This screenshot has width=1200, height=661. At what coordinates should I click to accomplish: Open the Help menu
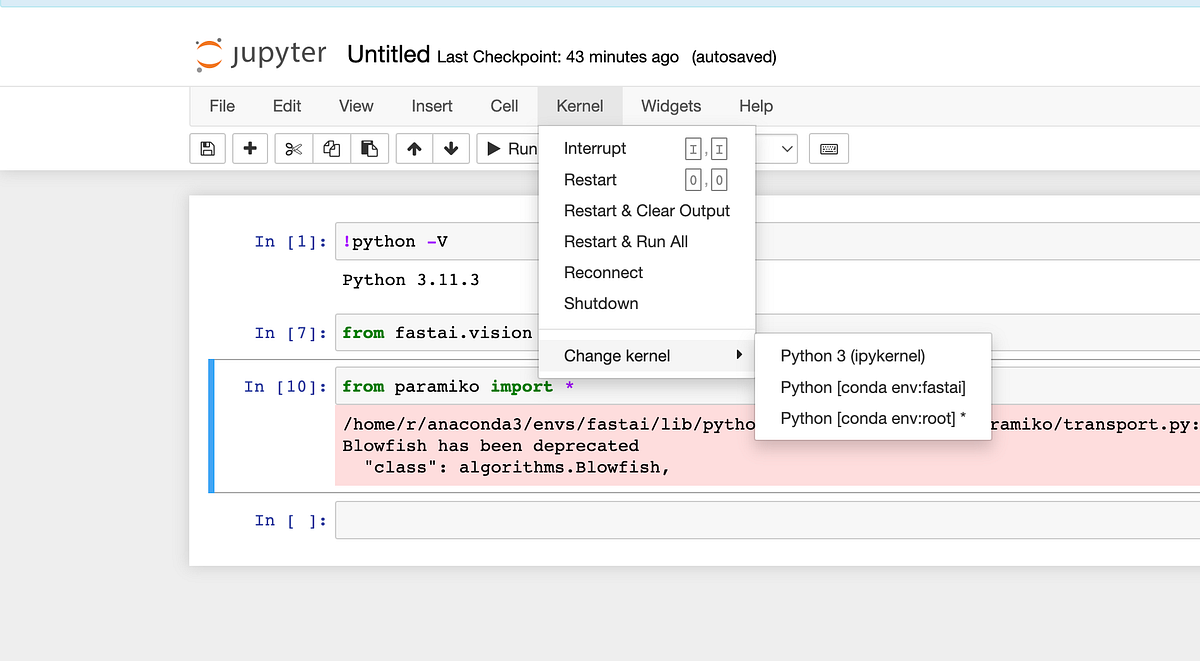(756, 106)
